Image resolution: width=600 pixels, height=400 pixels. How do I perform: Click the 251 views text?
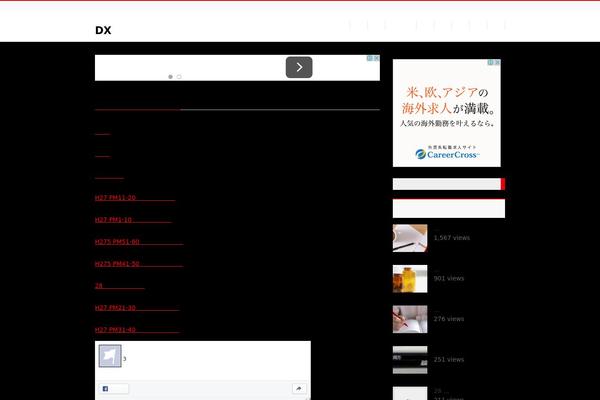click(448, 359)
